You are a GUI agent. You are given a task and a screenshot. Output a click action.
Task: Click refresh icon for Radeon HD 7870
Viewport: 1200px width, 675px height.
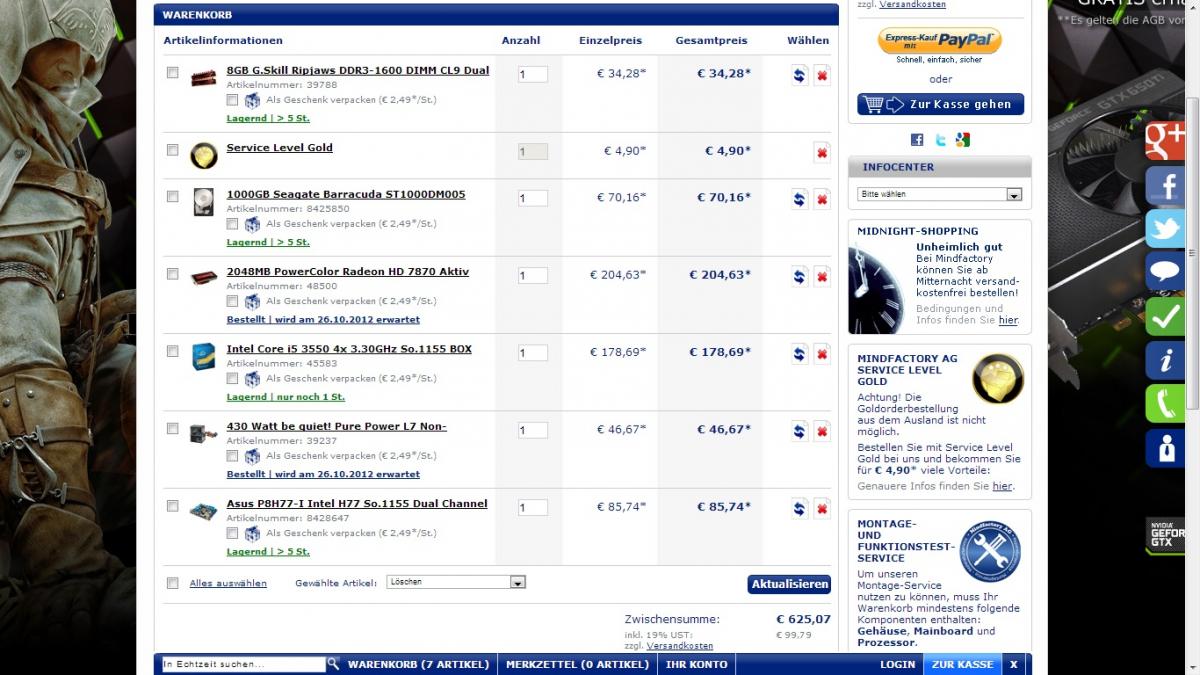[799, 276]
